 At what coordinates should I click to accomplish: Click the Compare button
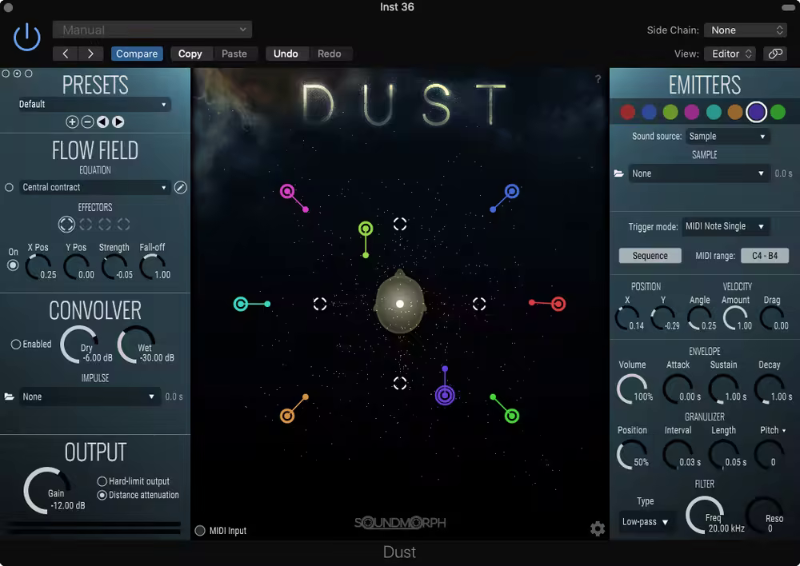tap(136, 54)
